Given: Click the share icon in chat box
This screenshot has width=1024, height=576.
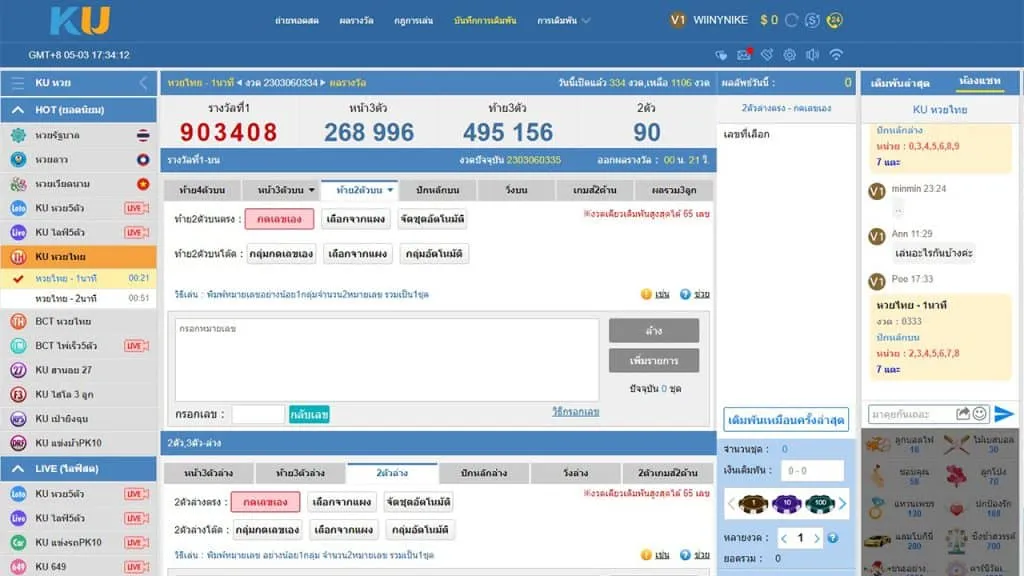Looking at the screenshot, I should tap(963, 413).
